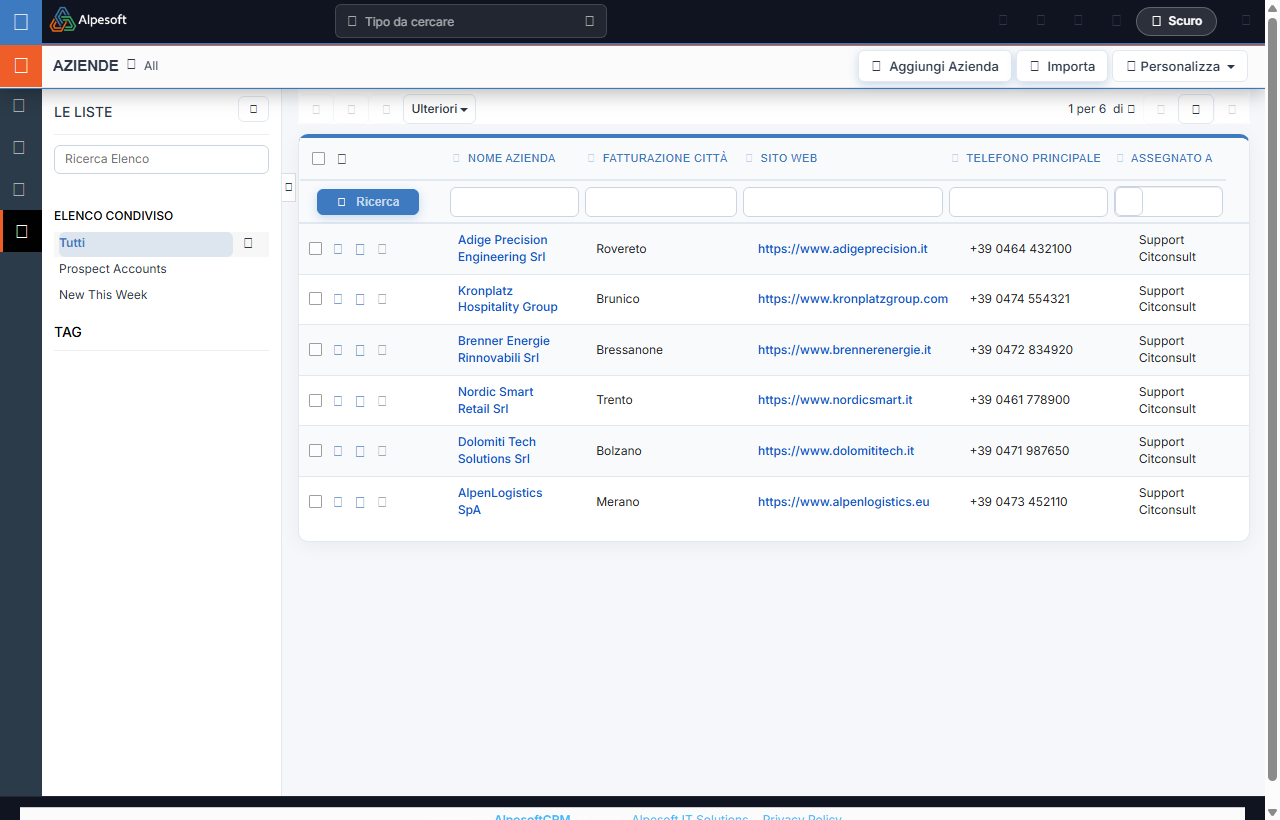Select the Tutti shared list
The image size is (1280, 820).
tap(72, 243)
